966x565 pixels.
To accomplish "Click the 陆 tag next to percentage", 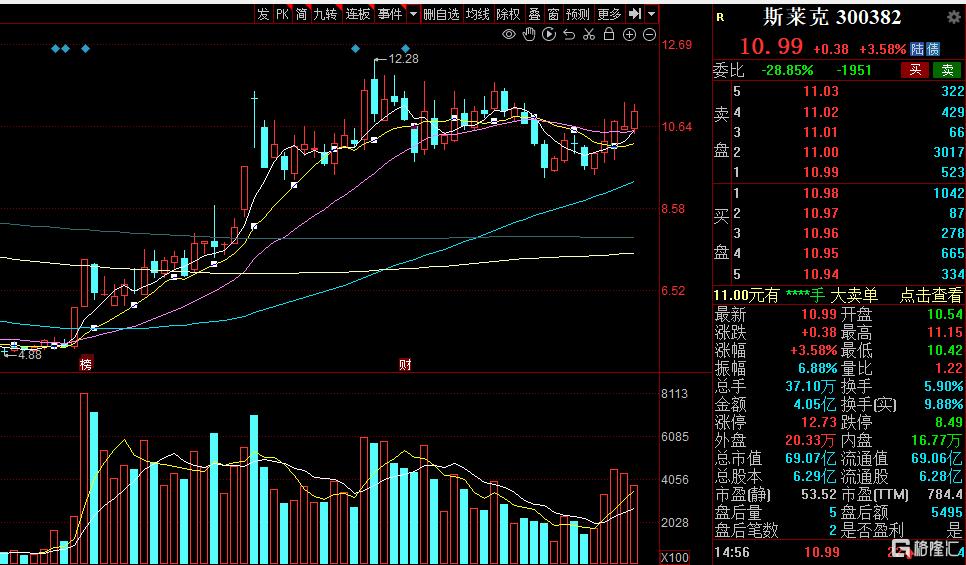I will pos(918,49).
